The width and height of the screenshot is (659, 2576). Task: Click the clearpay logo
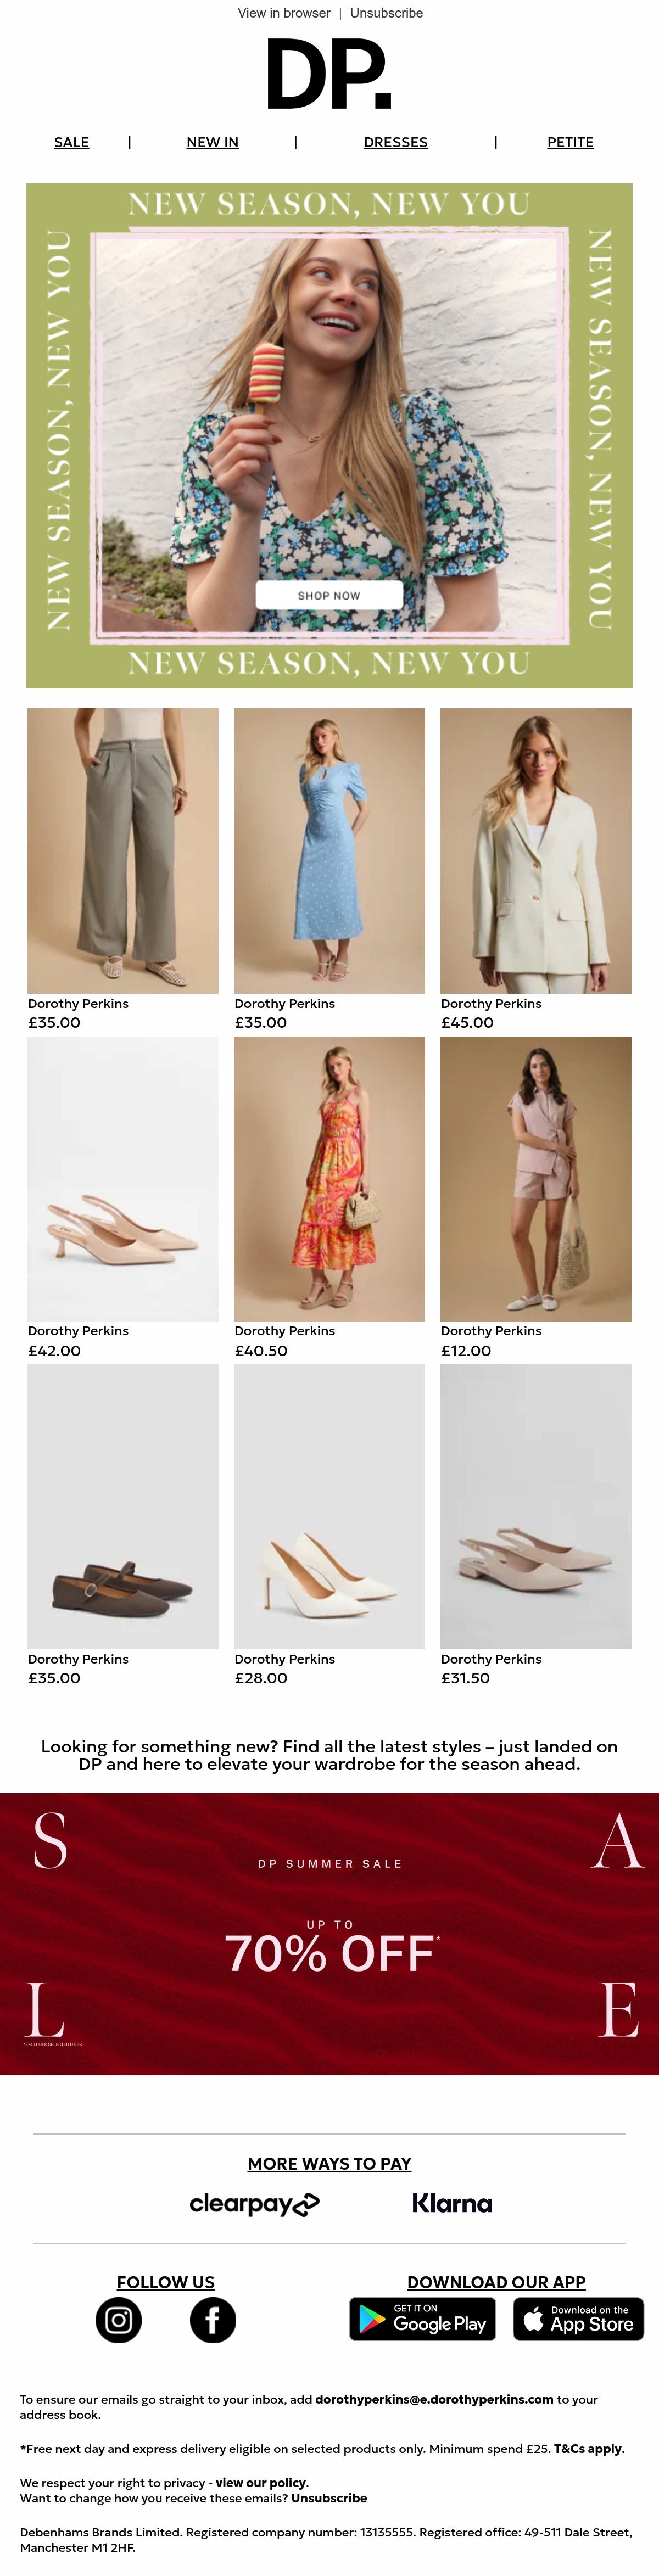[x=254, y=2203]
